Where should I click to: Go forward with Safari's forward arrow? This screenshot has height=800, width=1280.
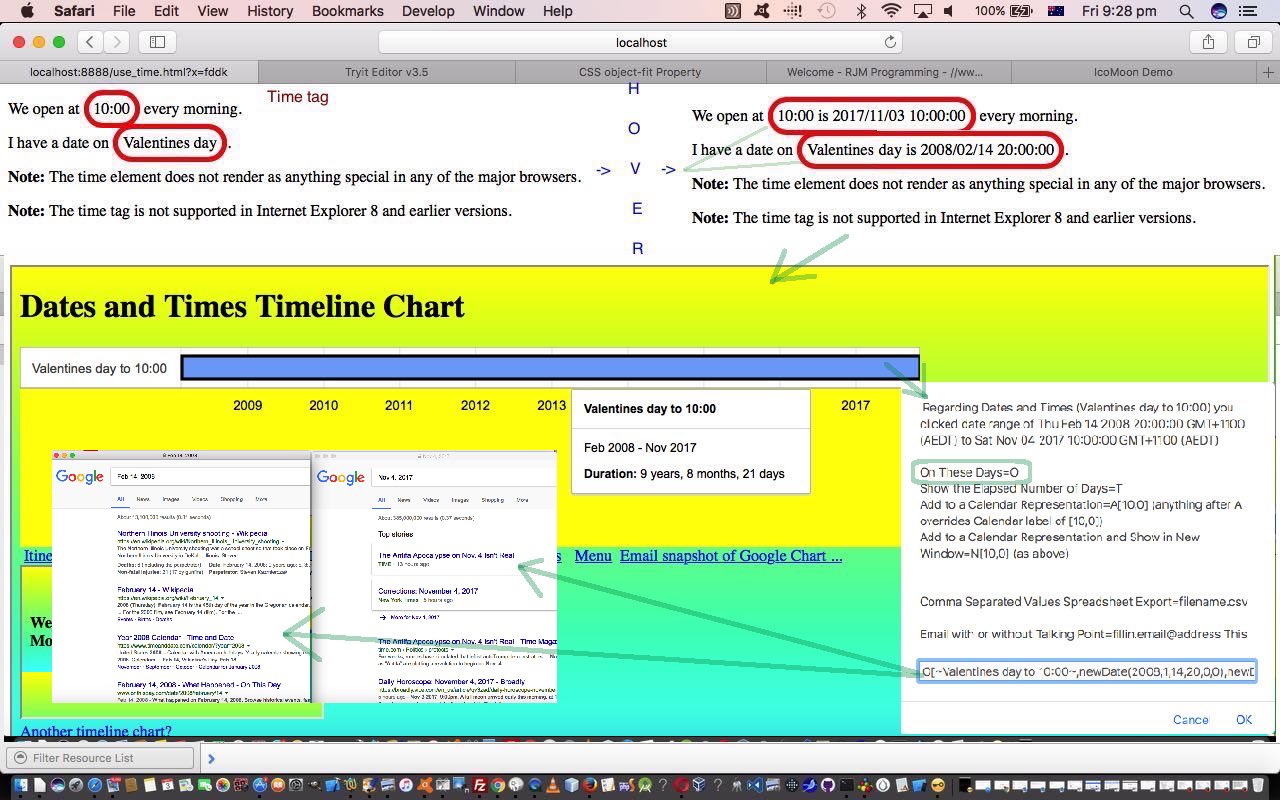point(117,42)
